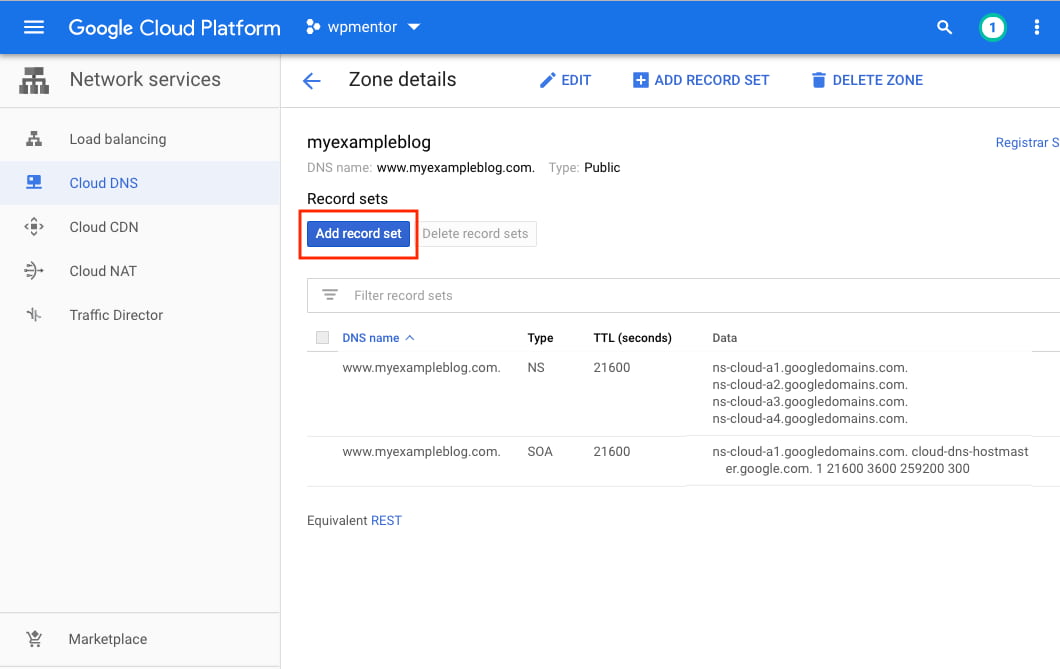Open the Registrar link
This screenshot has height=669, width=1060.
coord(1027,143)
